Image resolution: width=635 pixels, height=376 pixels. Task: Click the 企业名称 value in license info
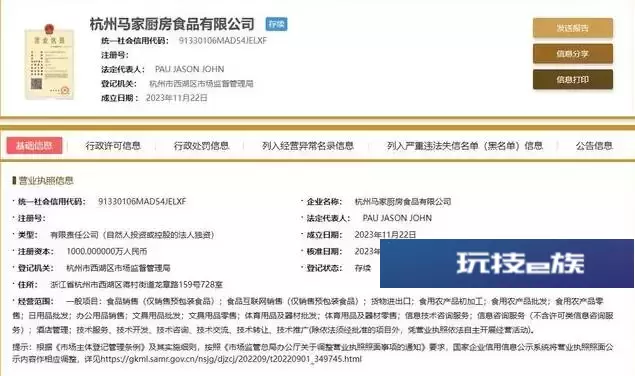(x=403, y=201)
